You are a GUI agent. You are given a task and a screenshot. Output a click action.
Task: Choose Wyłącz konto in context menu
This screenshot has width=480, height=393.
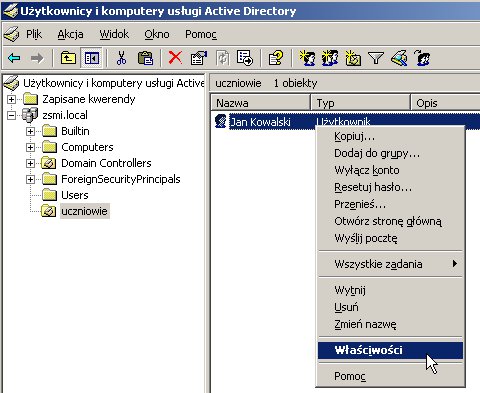click(x=390, y=170)
